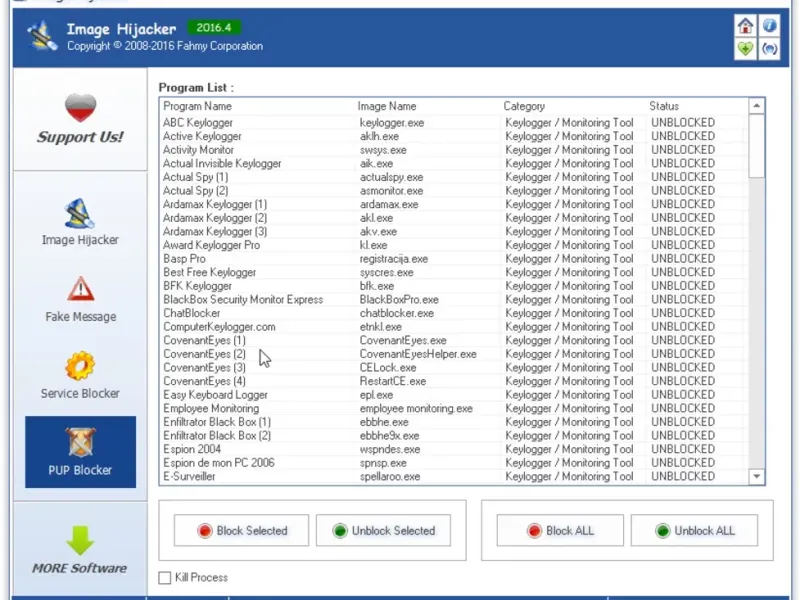800x600 pixels.
Task: Click the scroll up arrow of program list
Action: pos(757,106)
